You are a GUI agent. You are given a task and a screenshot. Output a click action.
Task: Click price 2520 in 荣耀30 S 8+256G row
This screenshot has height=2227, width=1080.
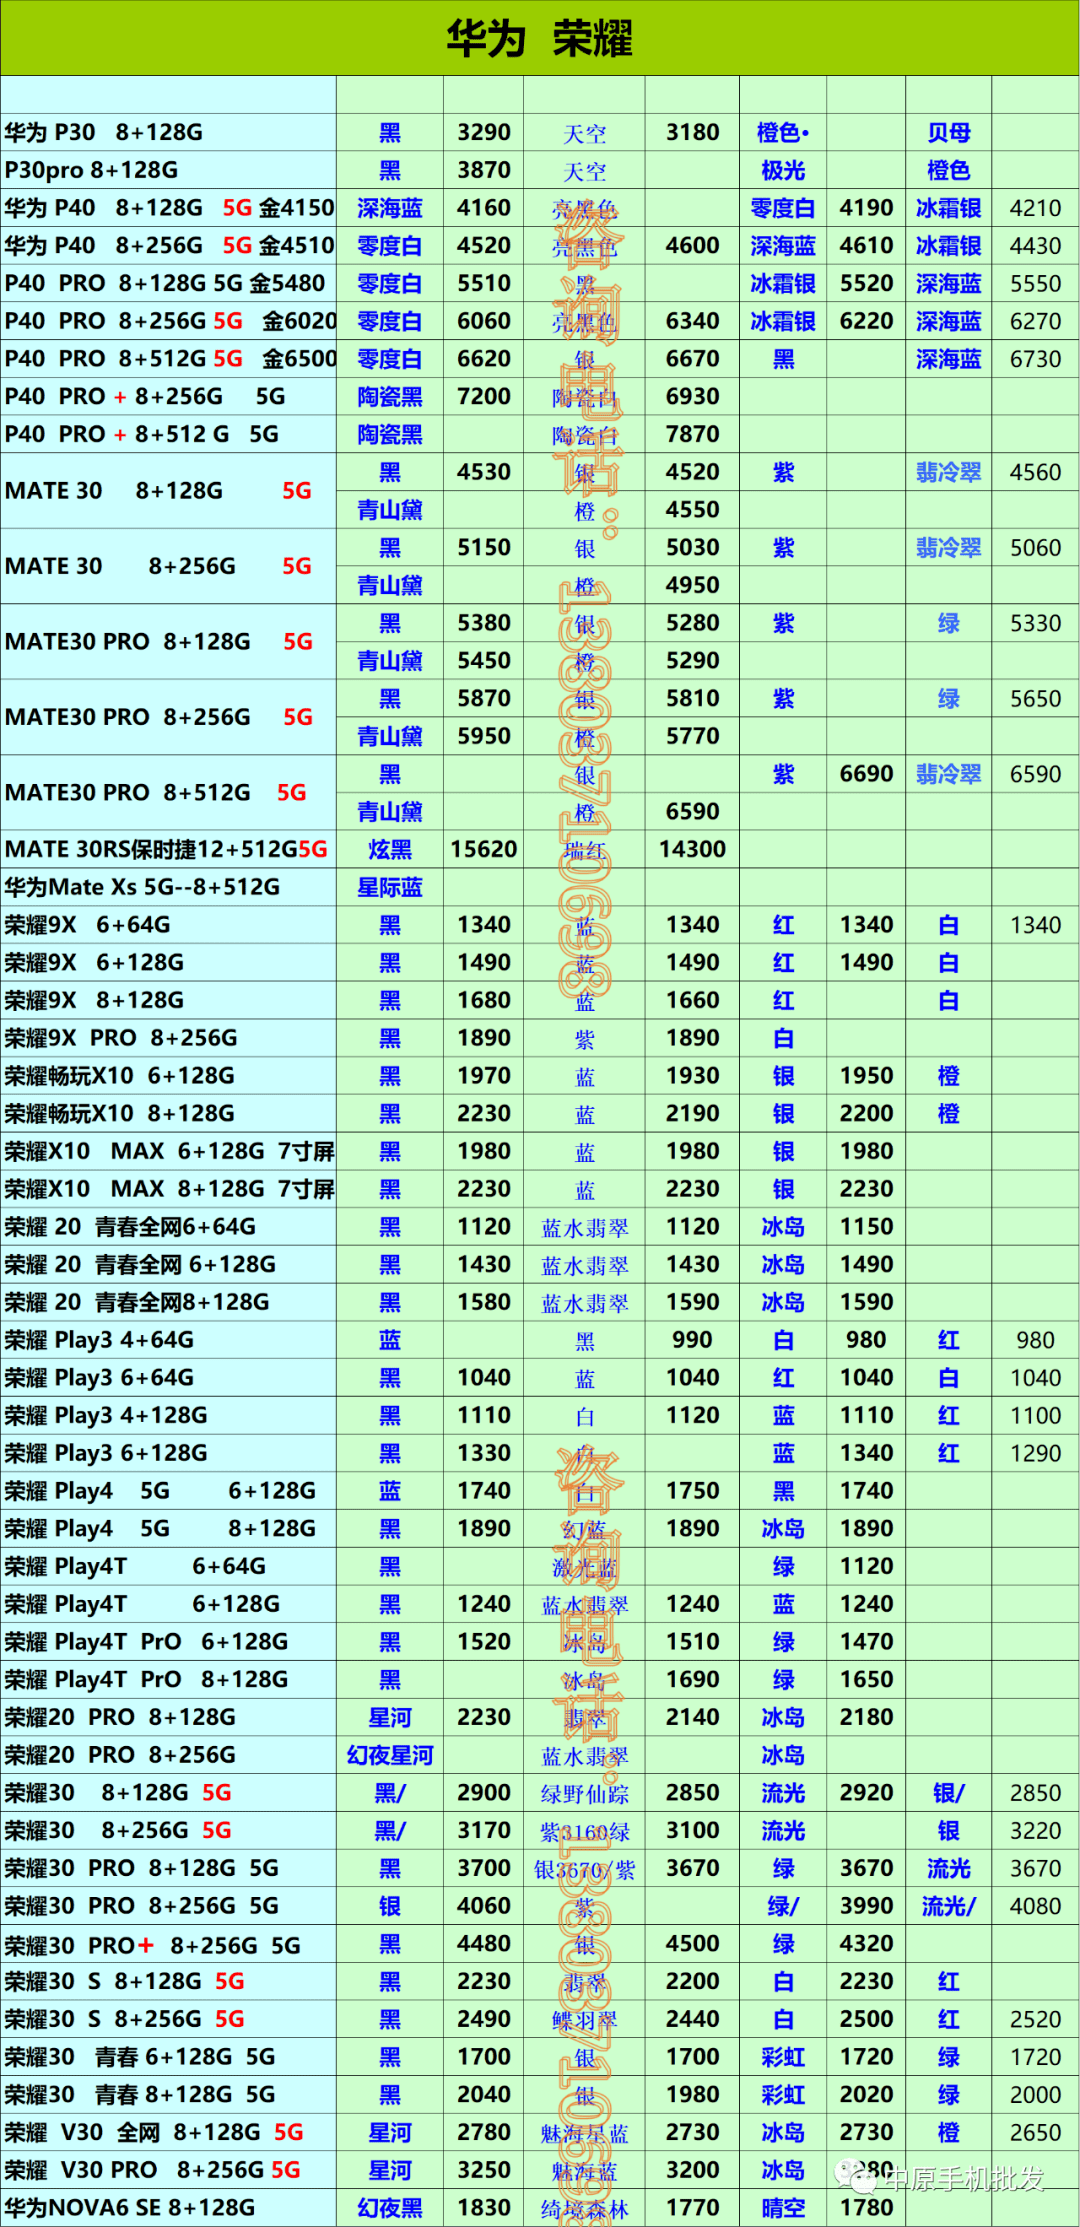click(x=1035, y=2020)
